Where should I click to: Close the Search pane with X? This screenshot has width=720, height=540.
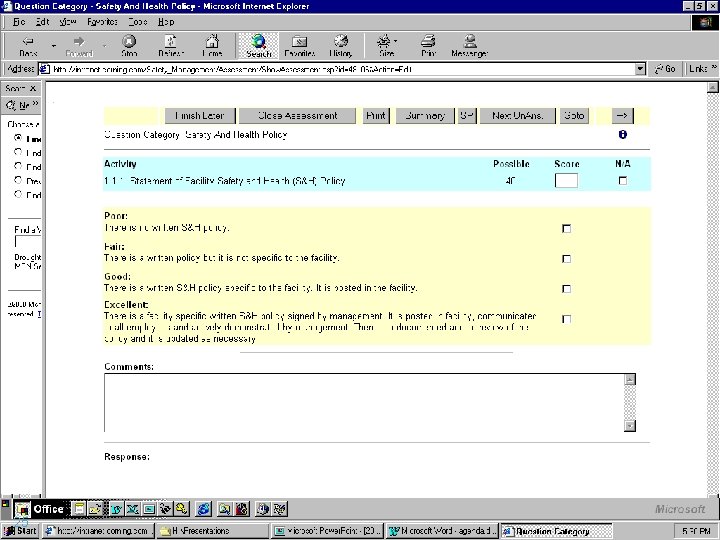tap(33, 88)
